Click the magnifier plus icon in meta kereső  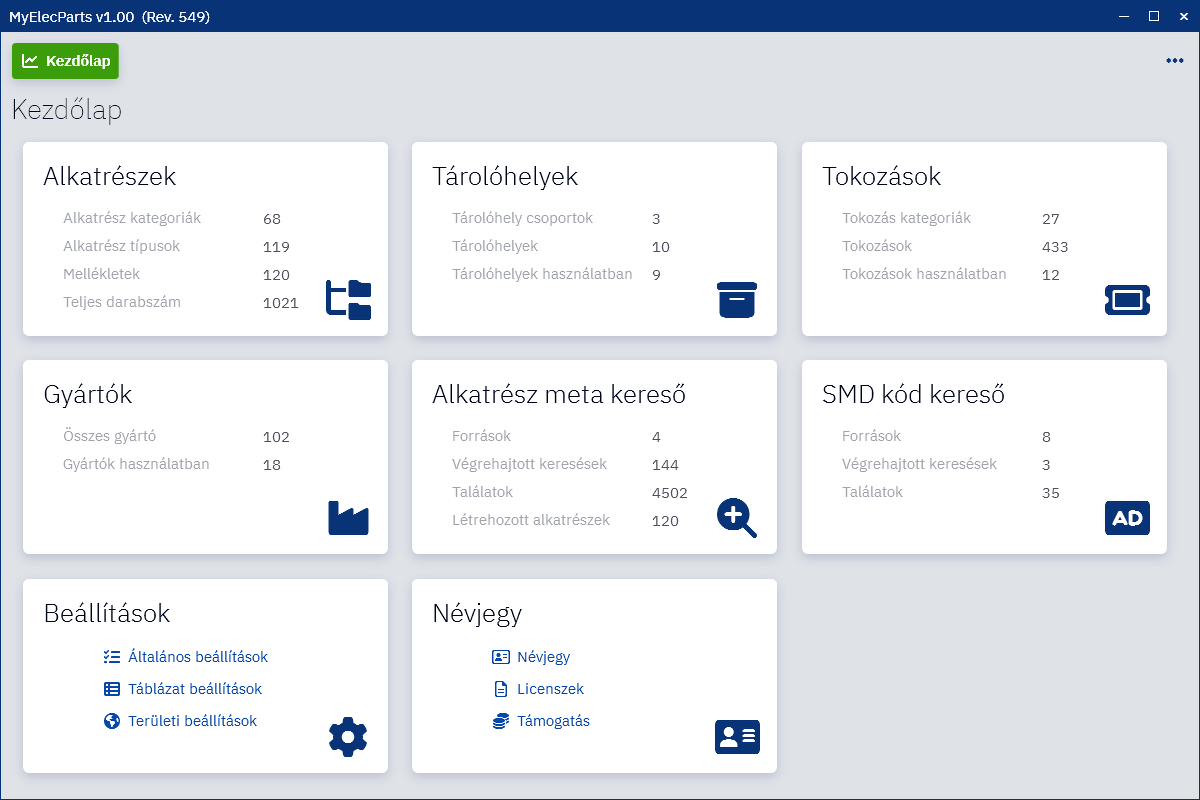737,518
